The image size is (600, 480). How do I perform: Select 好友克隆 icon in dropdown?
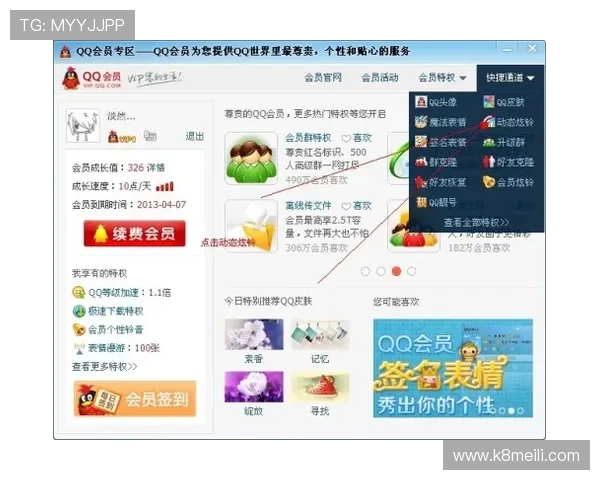[x=489, y=162]
